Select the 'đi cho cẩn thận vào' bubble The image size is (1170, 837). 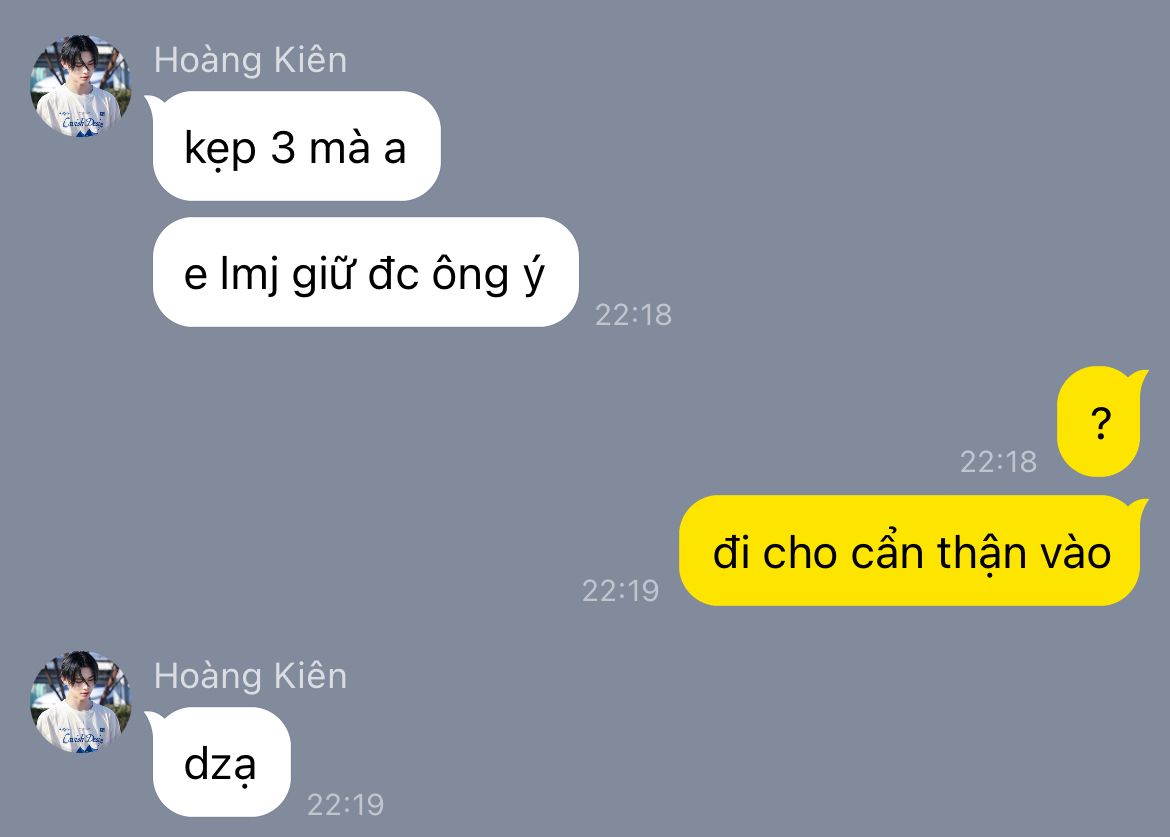pos(910,551)
